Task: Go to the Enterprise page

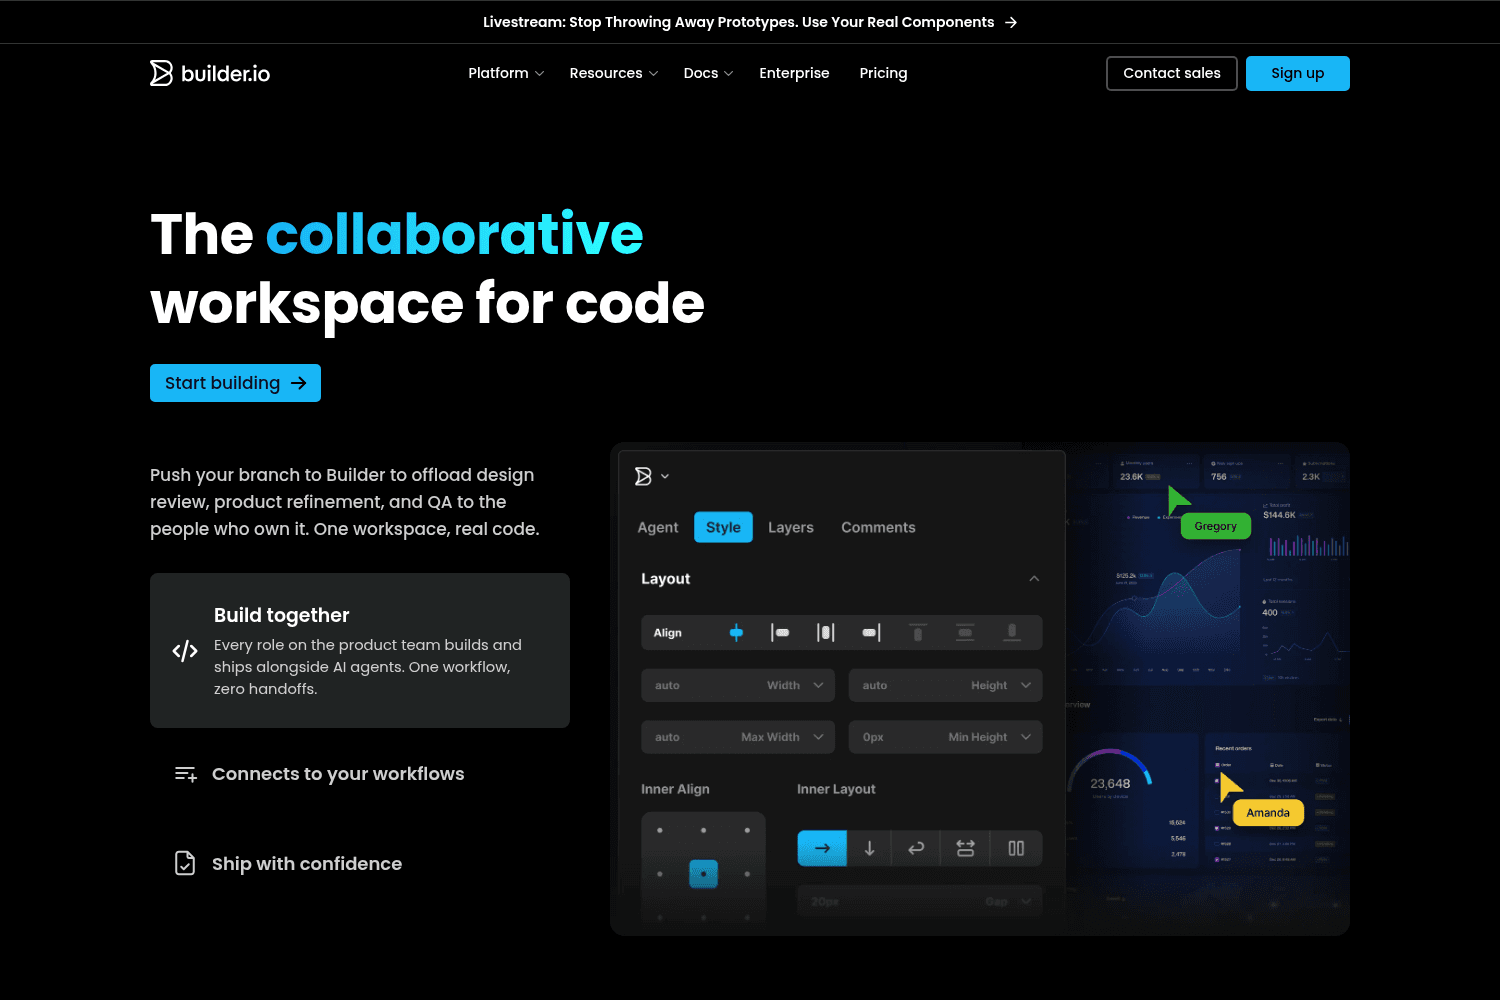Action: 794,73
